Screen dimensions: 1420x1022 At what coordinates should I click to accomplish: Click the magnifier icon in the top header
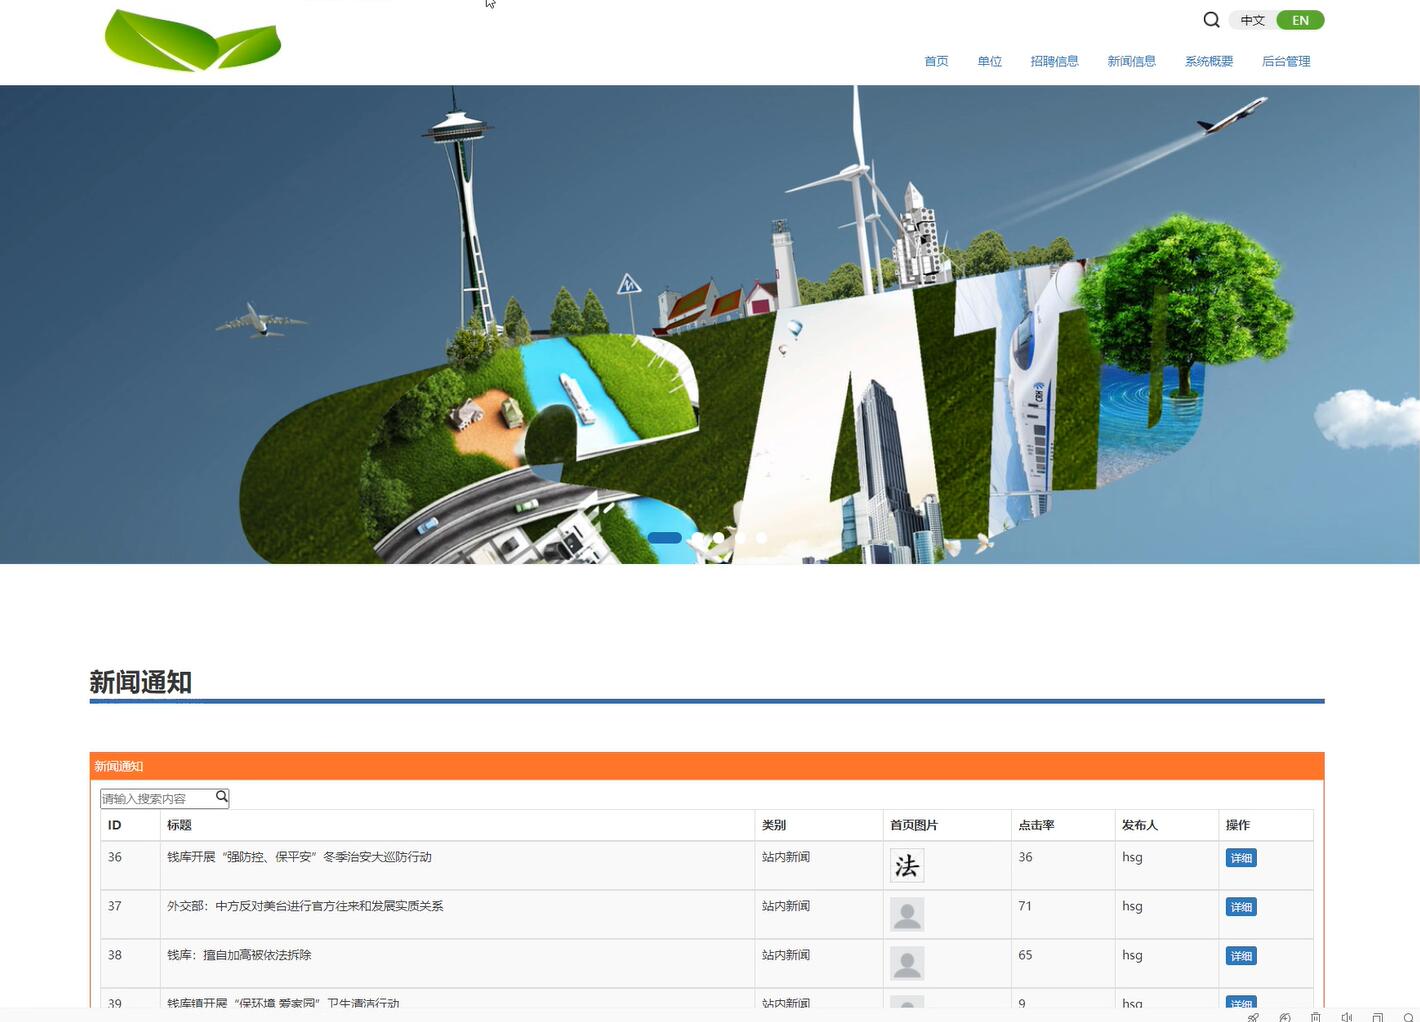1211,20
